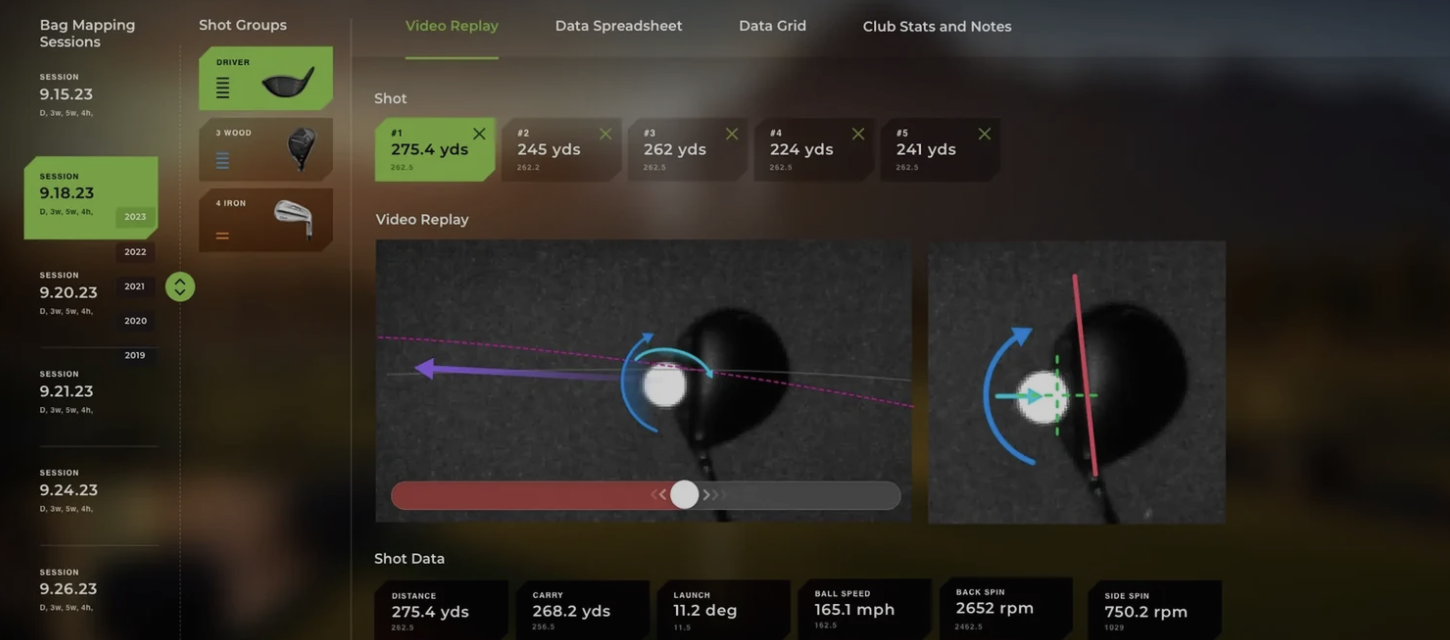Choose year 2023 in year picker

(135, 217)
